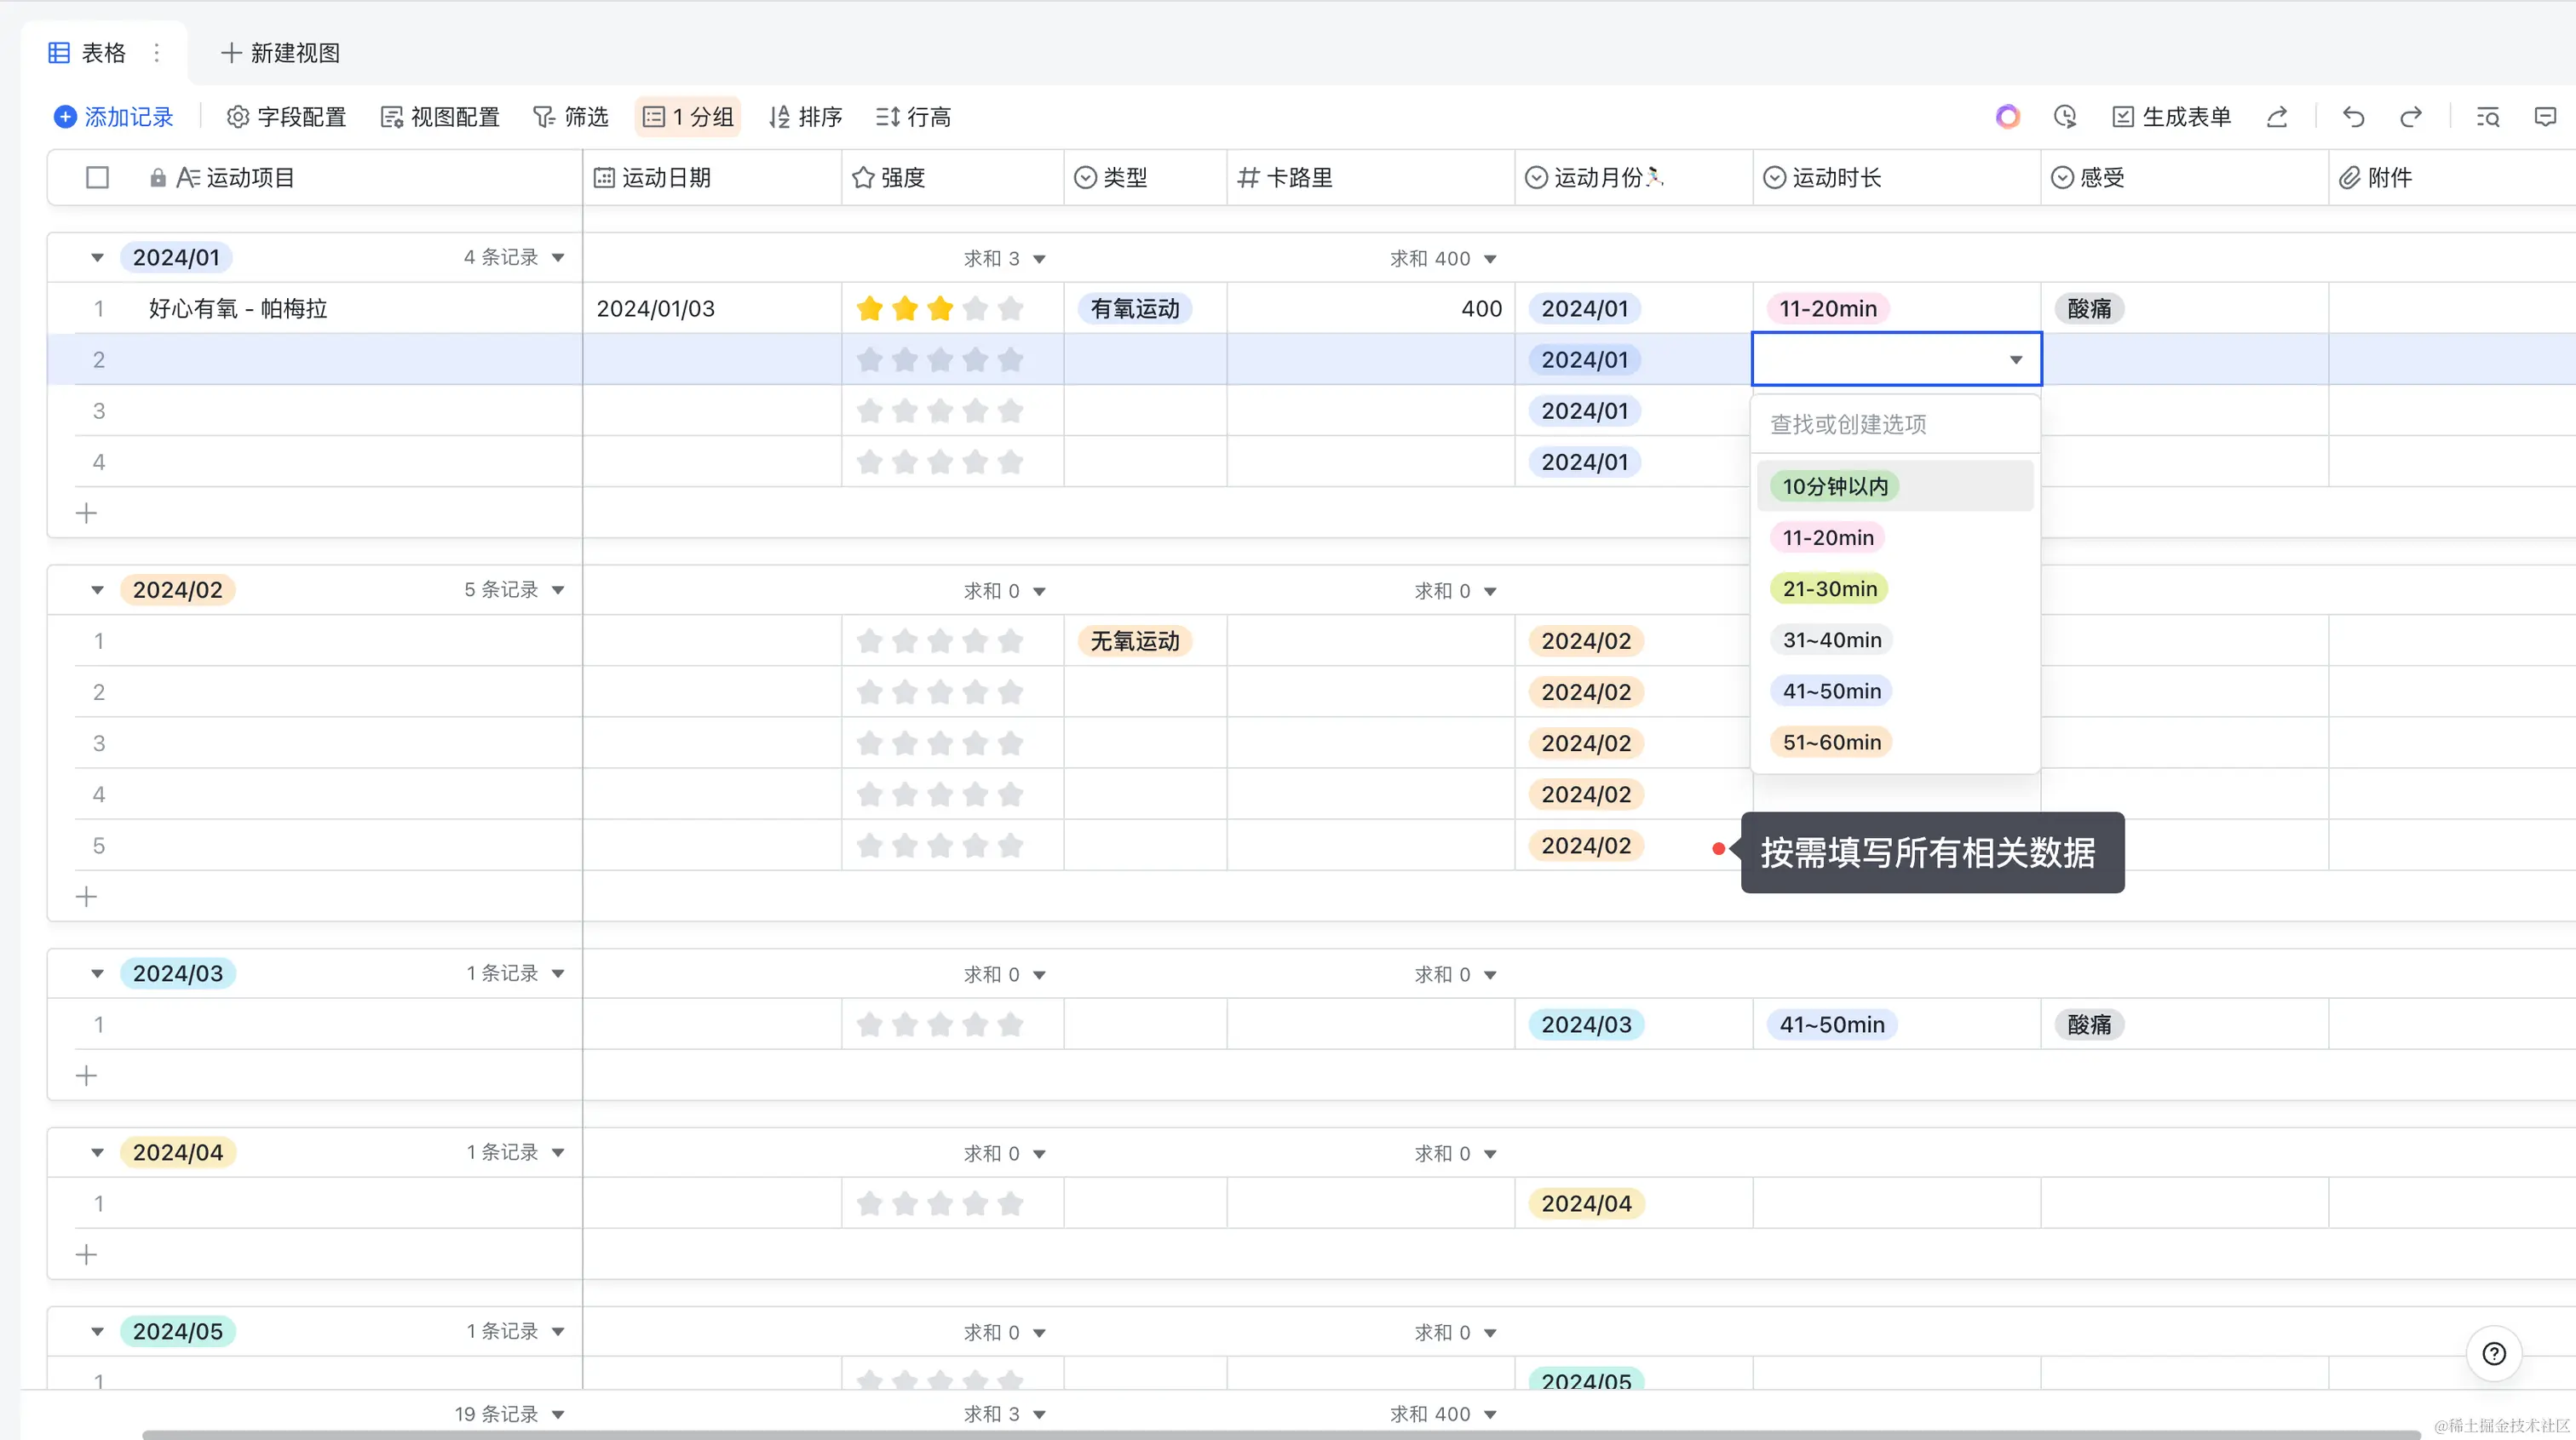
Task: Set five-star intensity on the first record
Action: tap(1011, 308)
